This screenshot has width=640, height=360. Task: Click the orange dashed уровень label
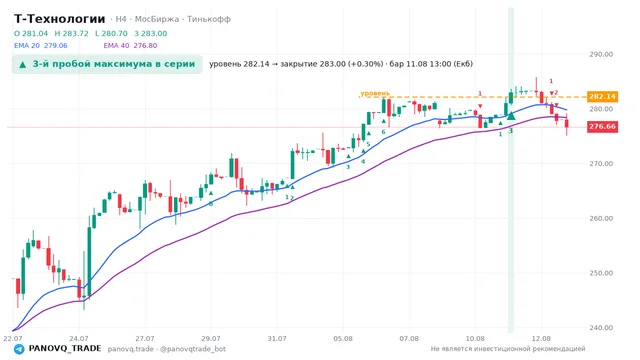pos(375,93)
